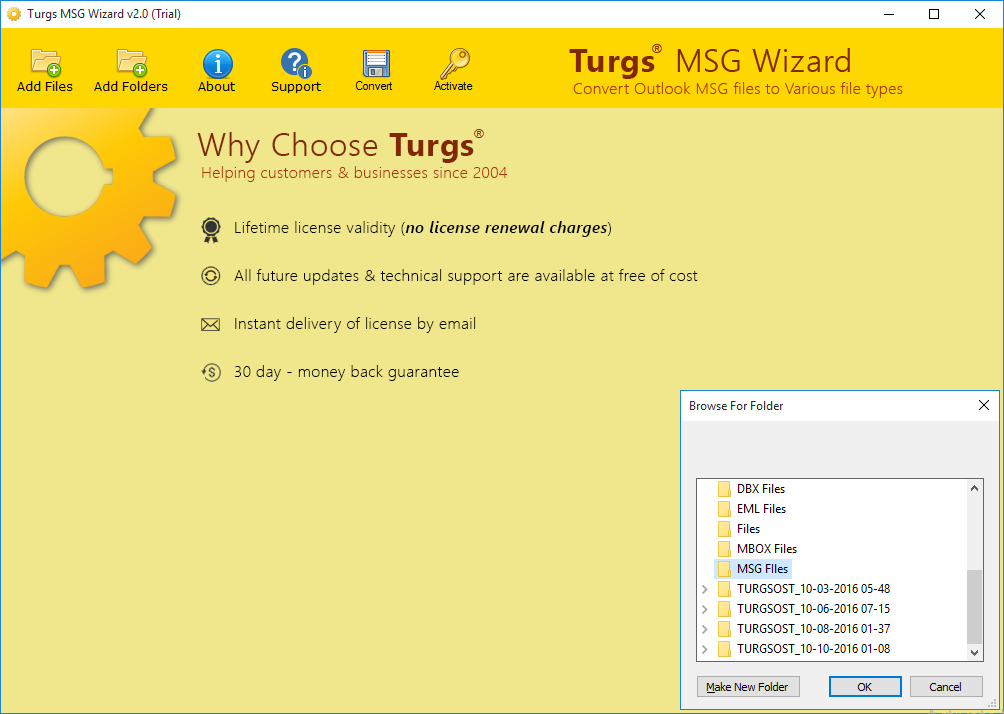The width and height of the screenshot is (1004, 714).
Task: Click the Turgs MSG Wizard title bar icon
Action: point(13,14)
